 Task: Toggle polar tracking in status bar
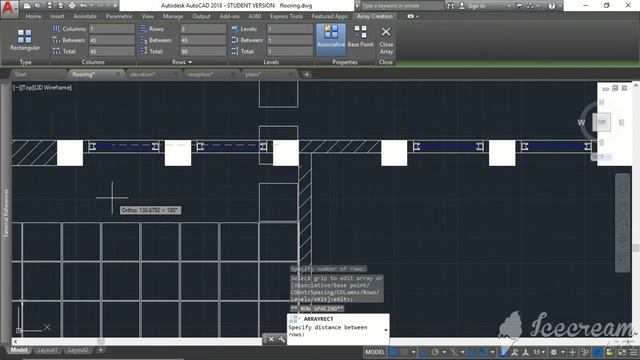coord(435,352)
